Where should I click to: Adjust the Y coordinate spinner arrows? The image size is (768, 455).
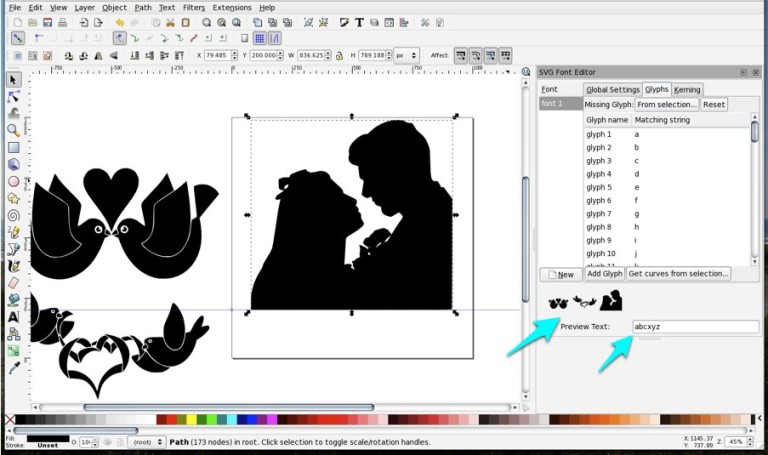280,55
